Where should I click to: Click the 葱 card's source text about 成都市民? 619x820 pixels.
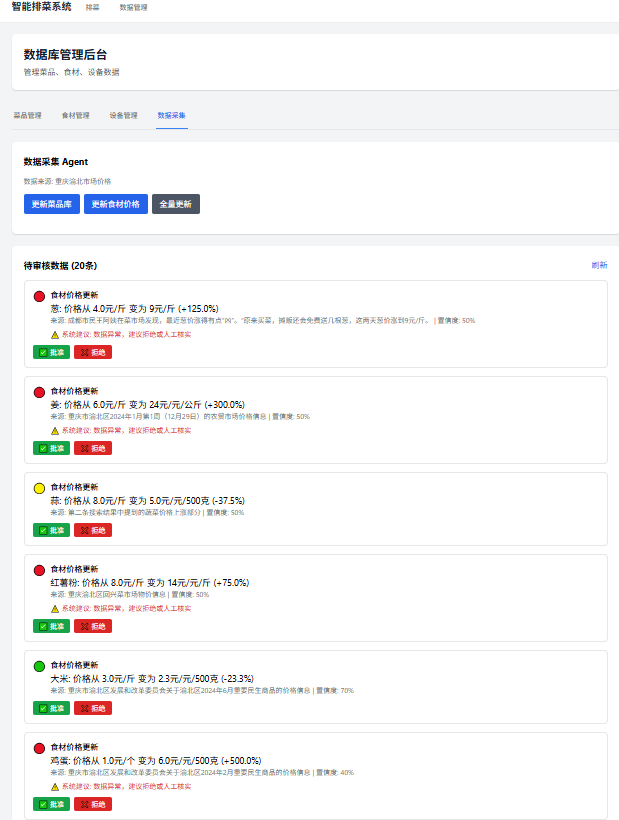coord(262,321)
